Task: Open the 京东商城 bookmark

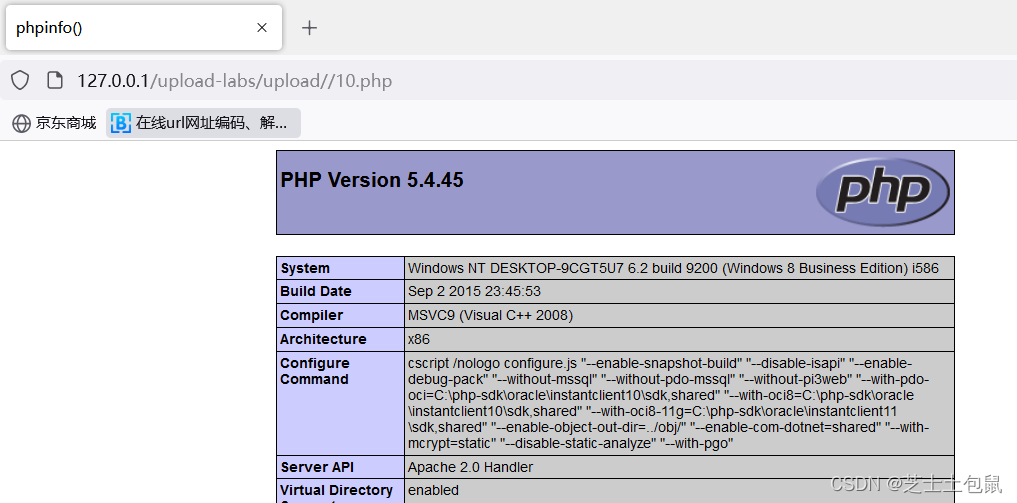Action: pyautogui.click(x=54, y=123)
